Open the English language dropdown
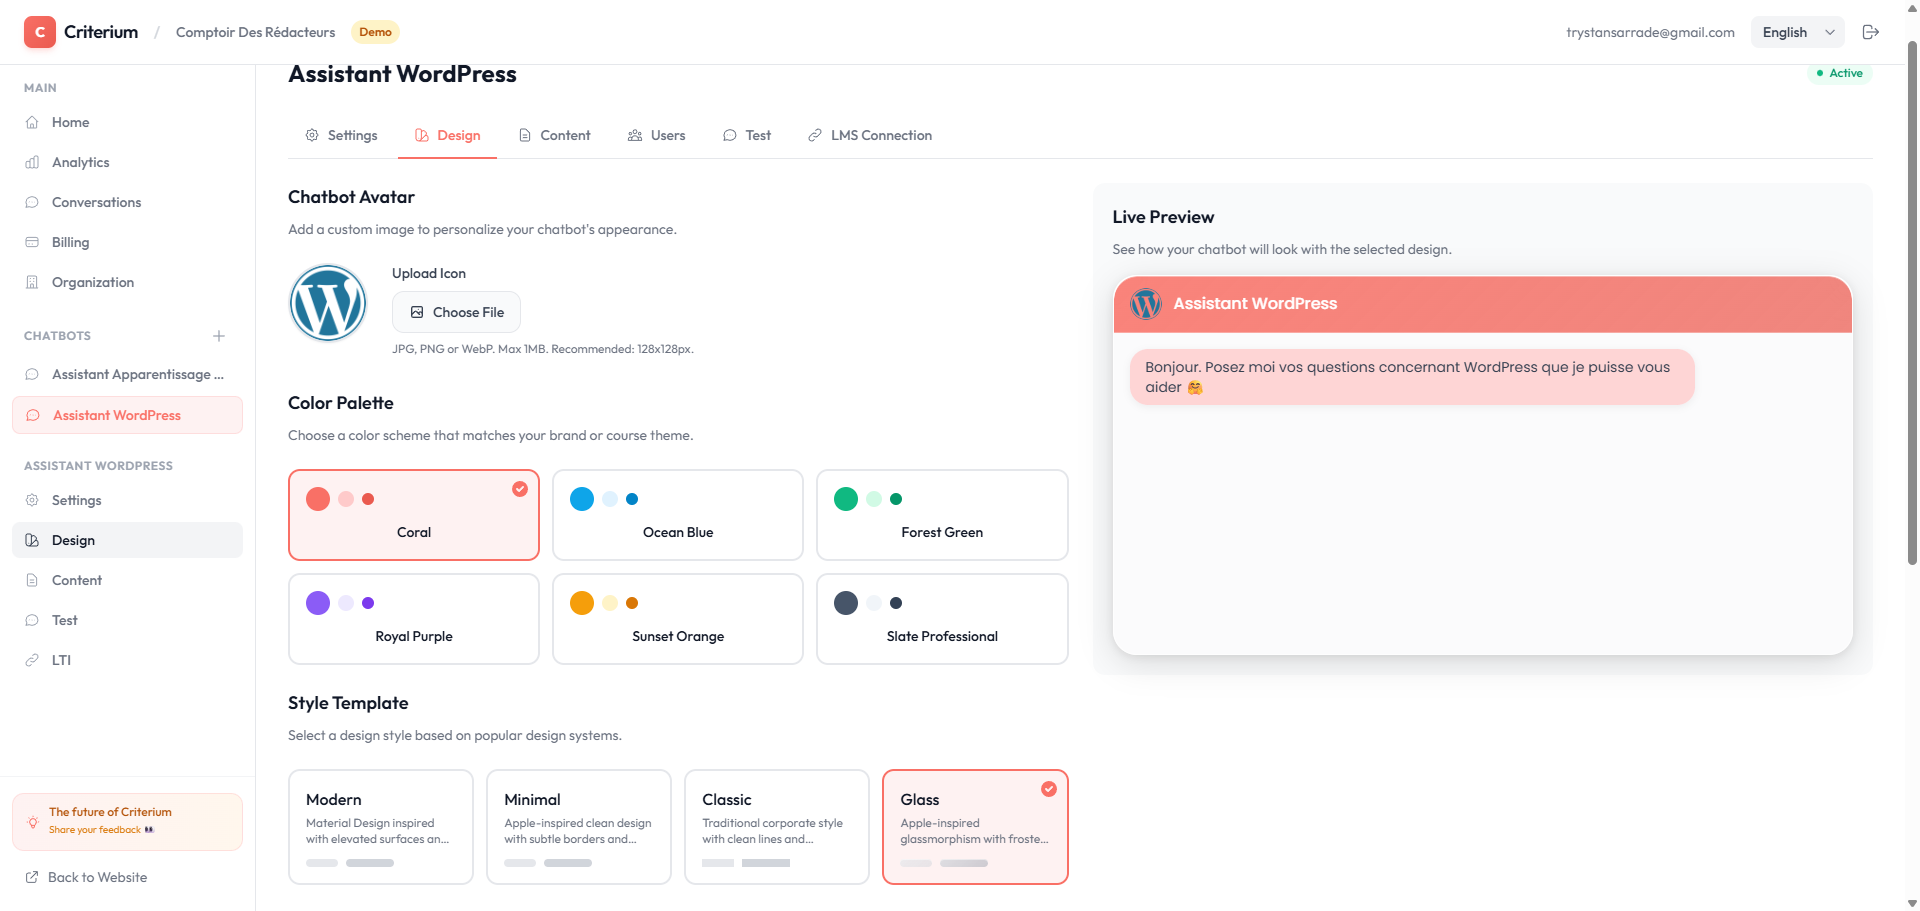This screenshot has width=1920, height=911. click(x=1797, y=32)
